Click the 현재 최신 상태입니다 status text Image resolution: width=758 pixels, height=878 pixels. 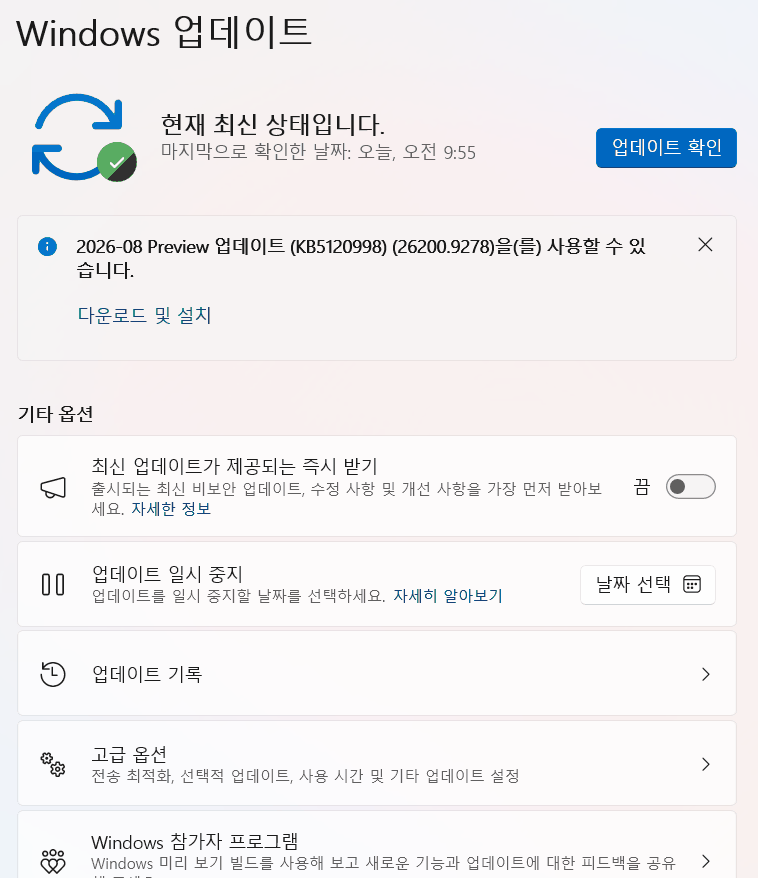pos(273,124)
